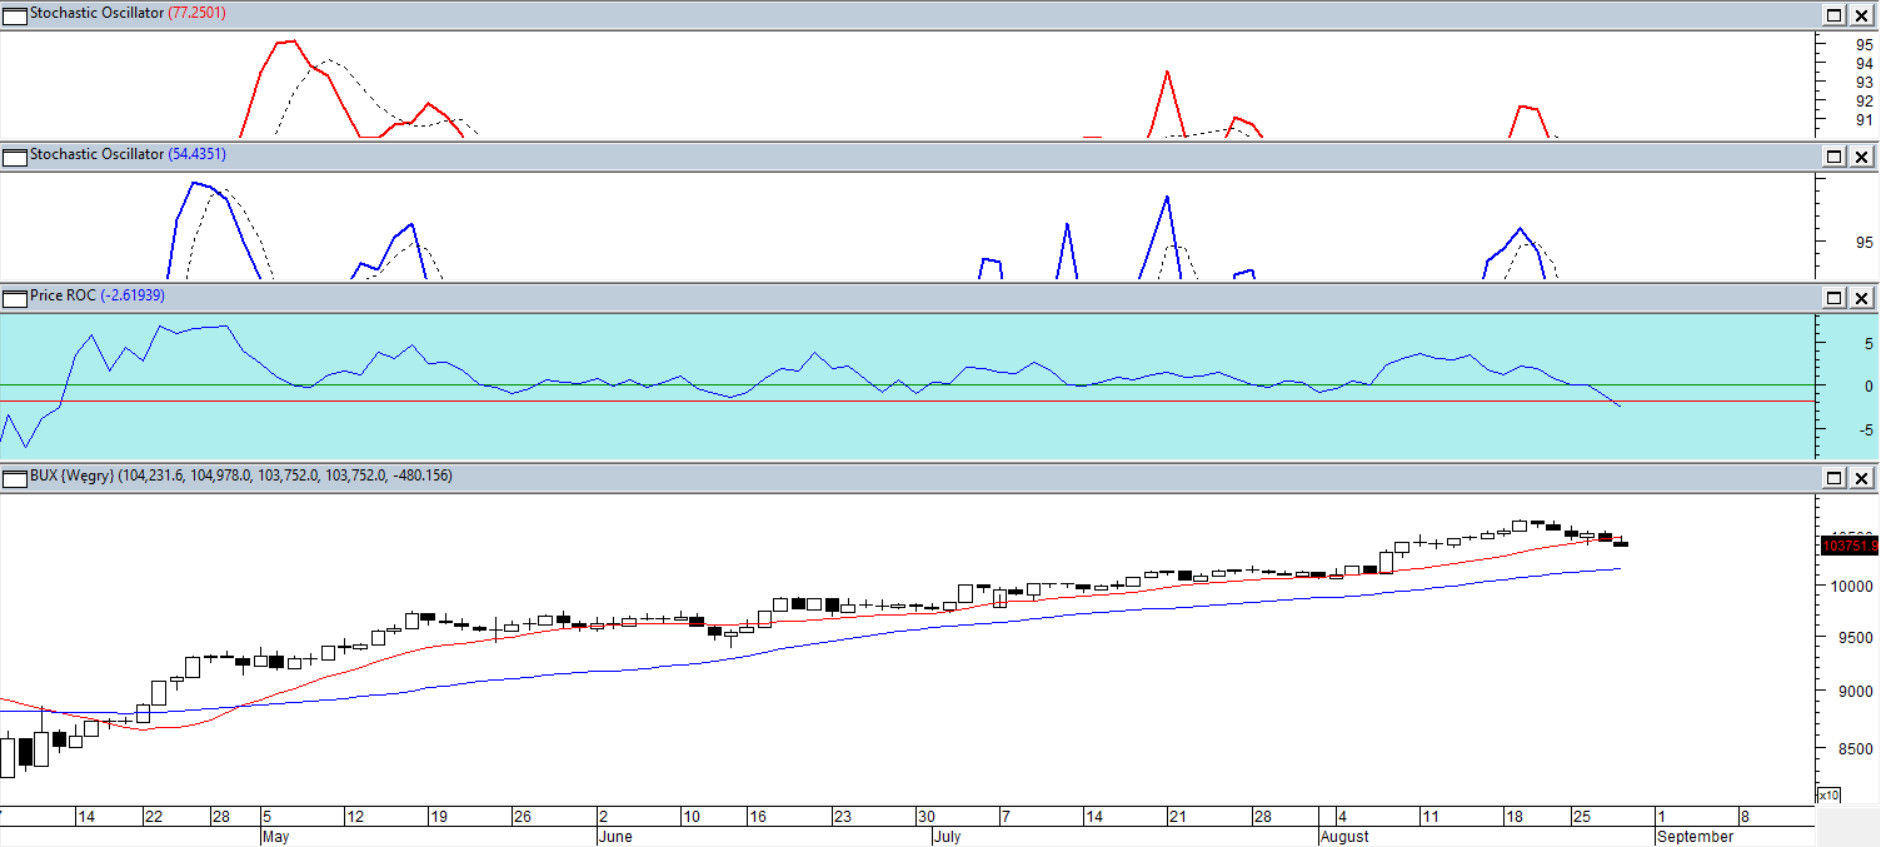
Task: Maximize the Price ROC panel
Action: coord(1834,298)
